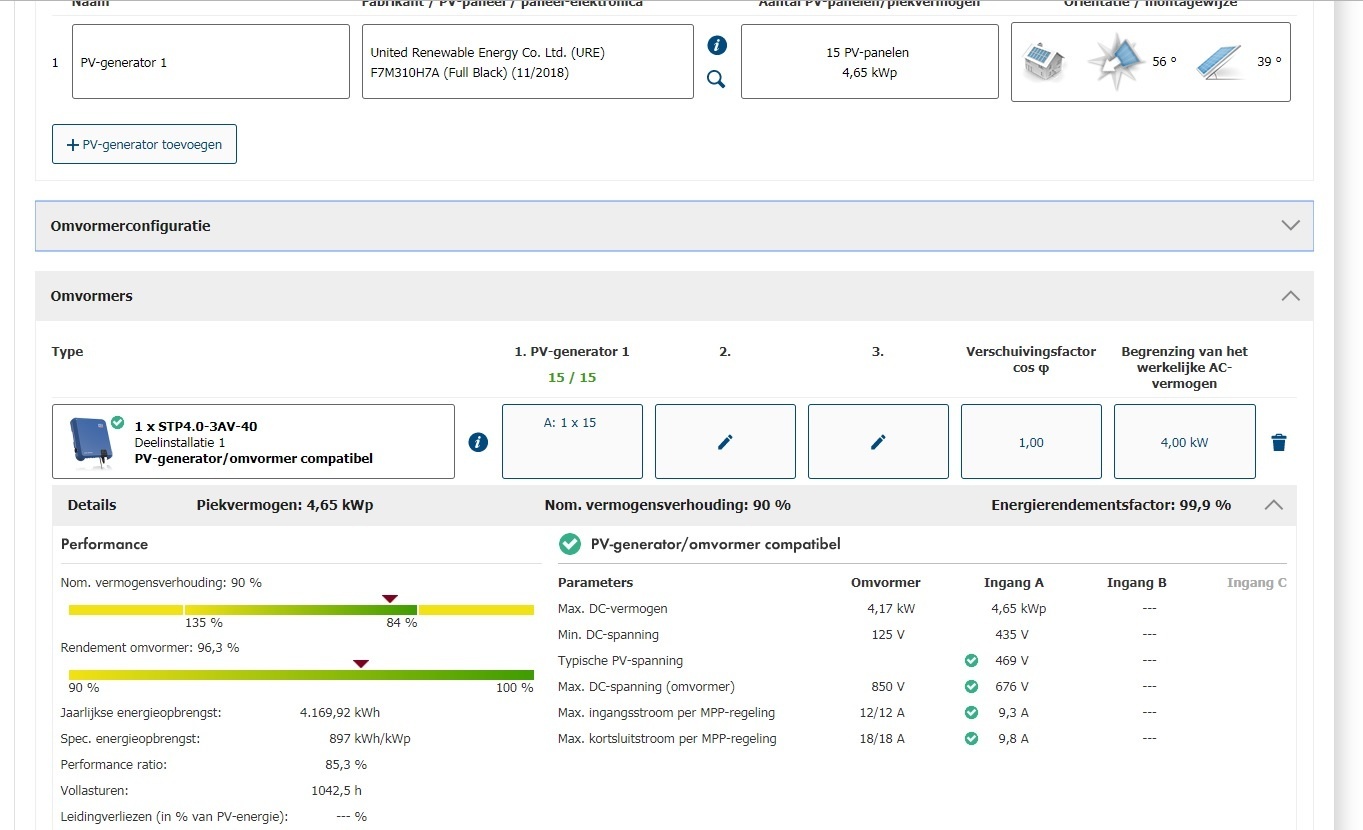Click the info icon next to PV-paneel field
The width and height of the screenshot is (1363, 830).
(x=717, y=45)
